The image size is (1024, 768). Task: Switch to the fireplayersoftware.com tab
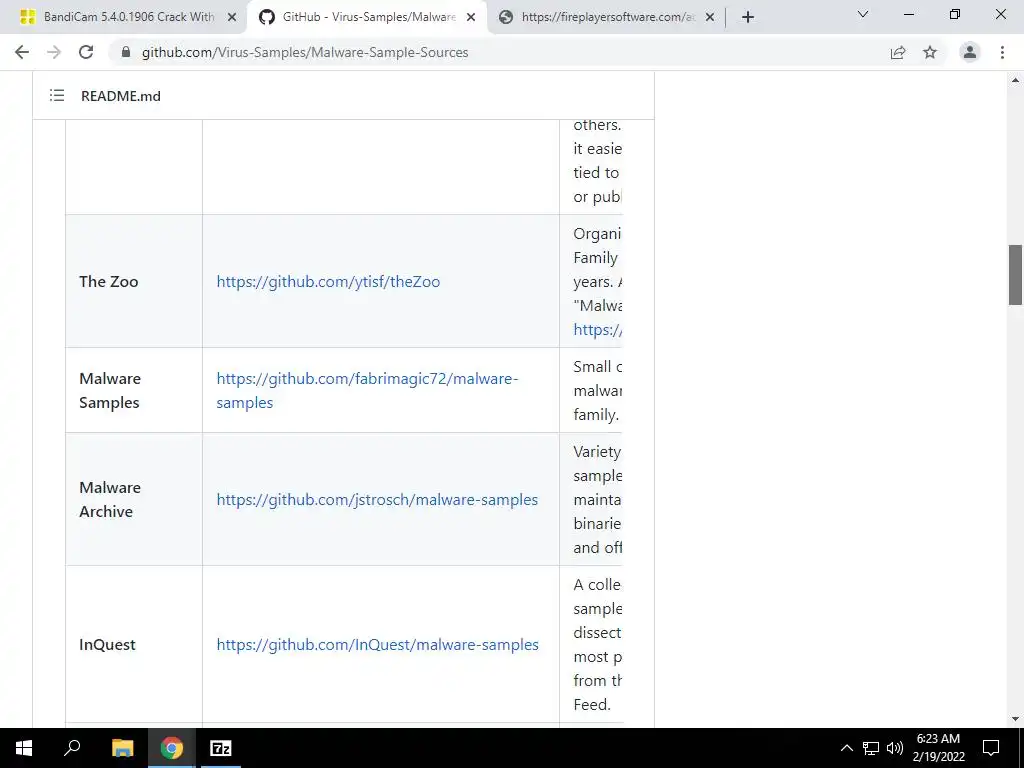[606, 17]
